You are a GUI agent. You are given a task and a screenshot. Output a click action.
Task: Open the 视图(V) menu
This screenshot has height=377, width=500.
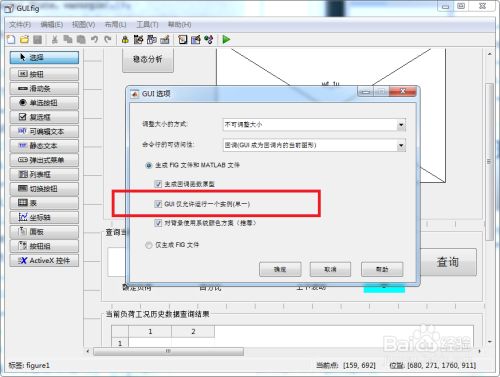(x=83, y=25)
